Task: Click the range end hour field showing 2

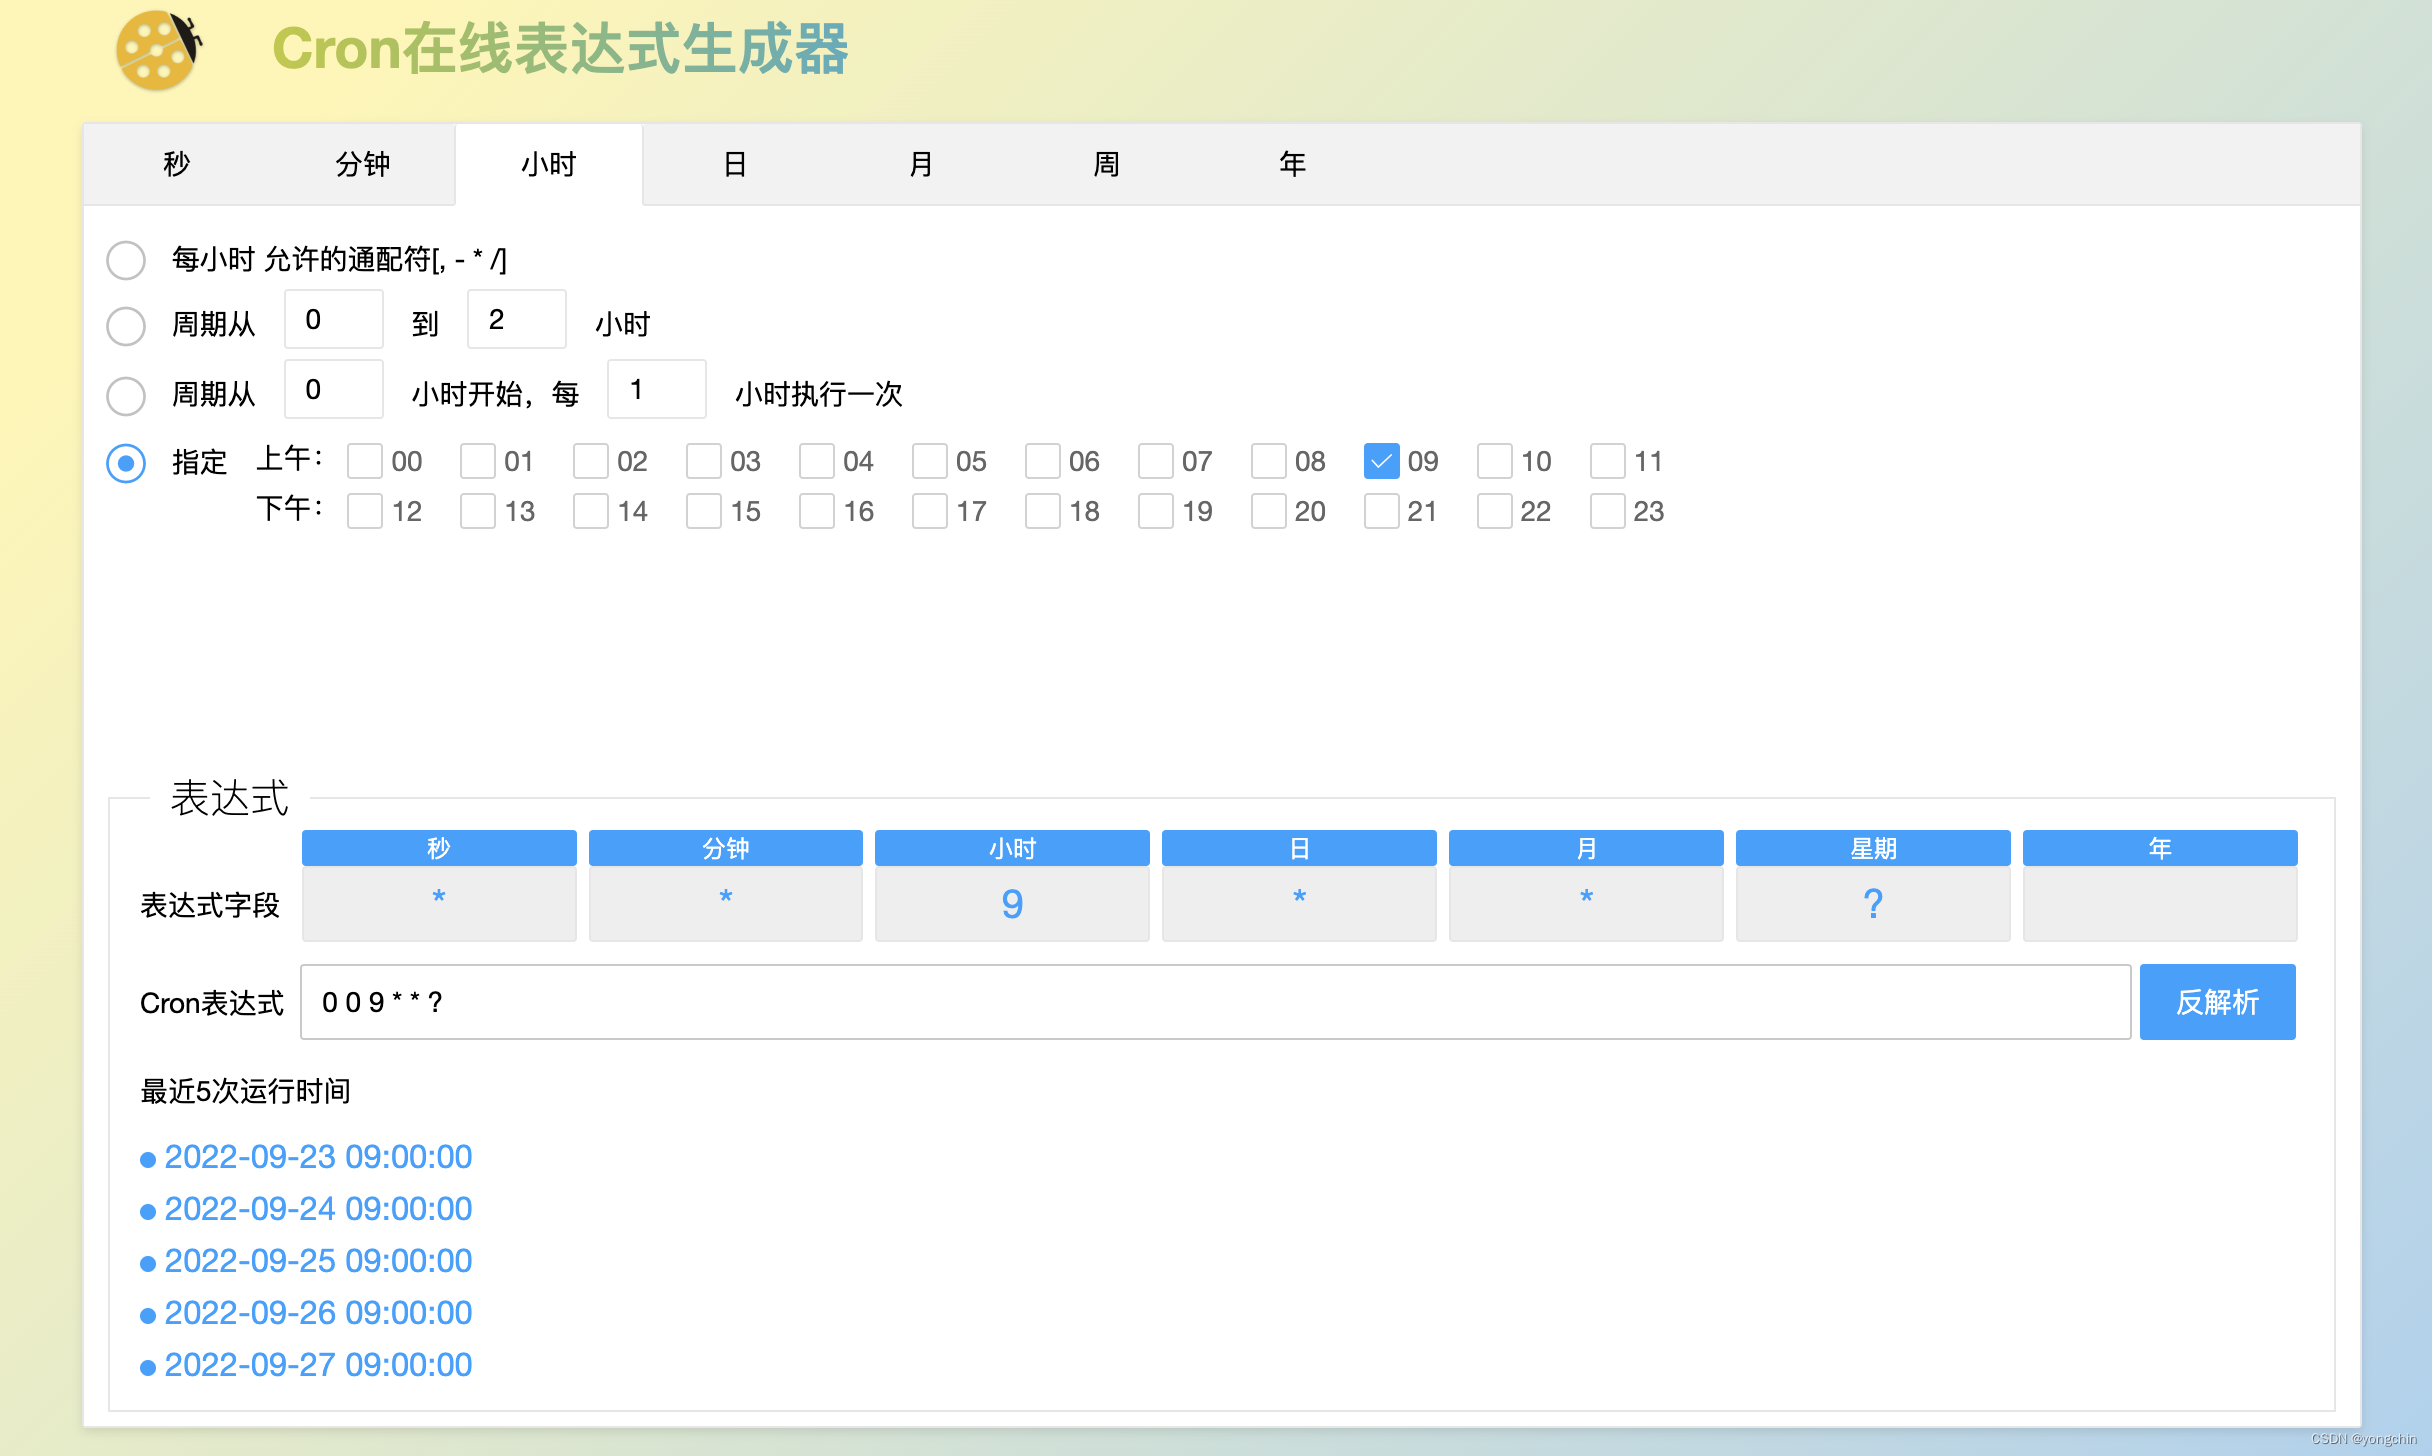Action: click(517, 320)
